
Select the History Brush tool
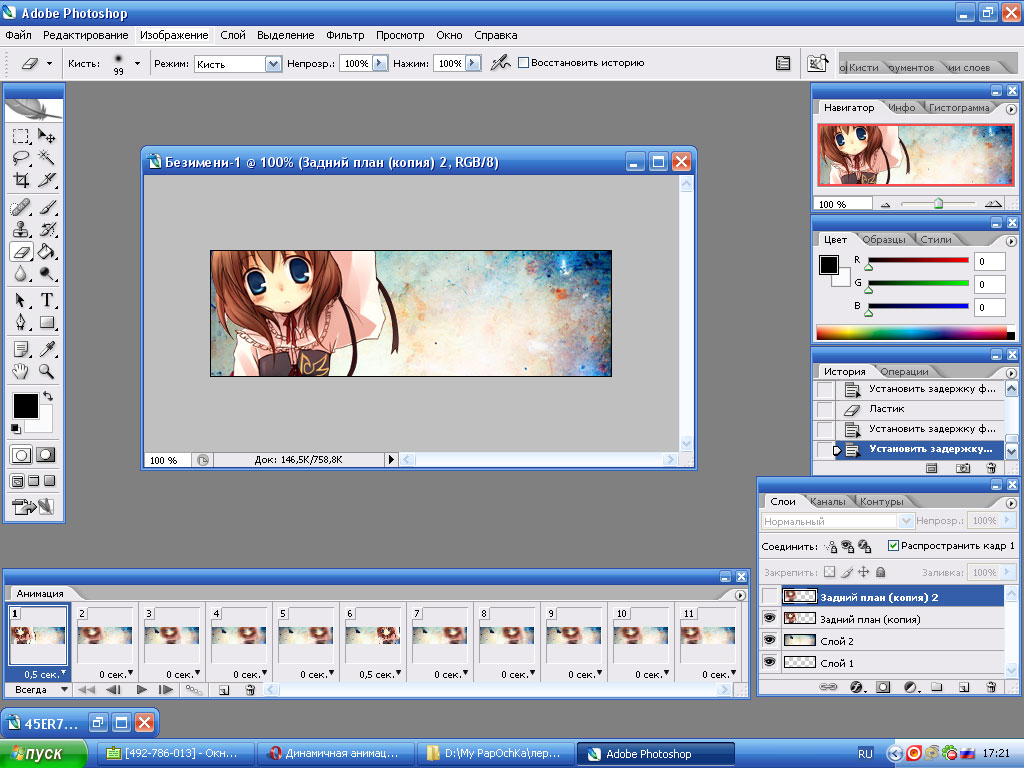click(x=46, y=230)
